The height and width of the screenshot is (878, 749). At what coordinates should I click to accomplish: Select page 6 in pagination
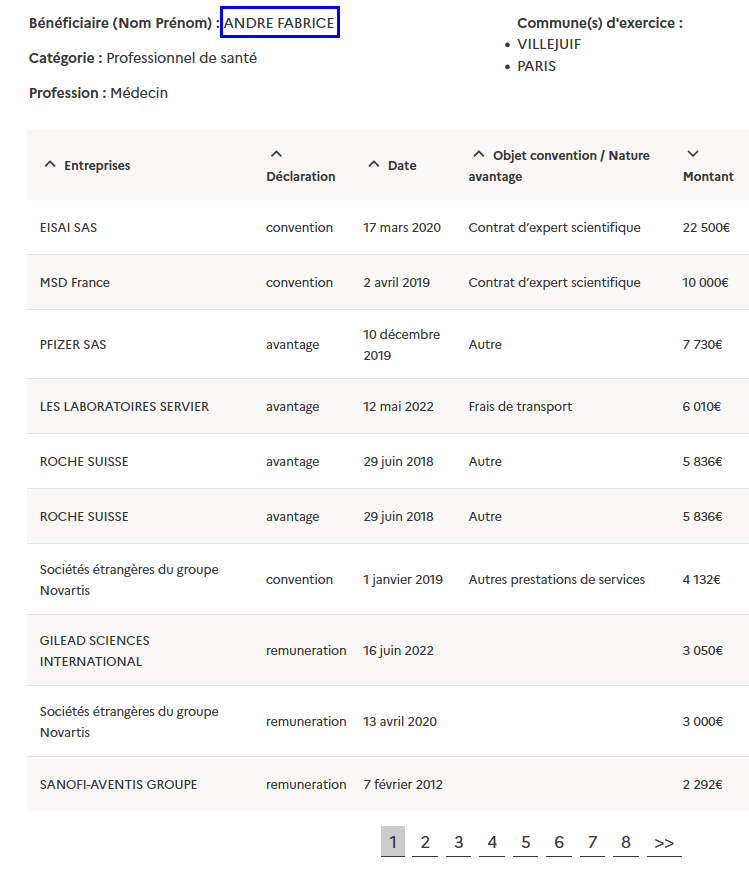point(559,842)
